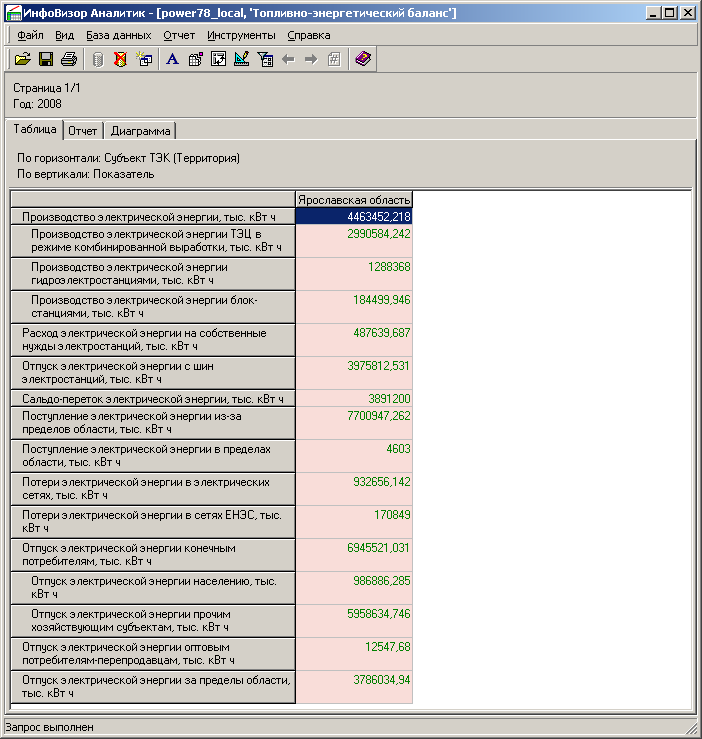702x739 pixels.
Task: Select the cell with value 487639,687
Action: [354, 340]
